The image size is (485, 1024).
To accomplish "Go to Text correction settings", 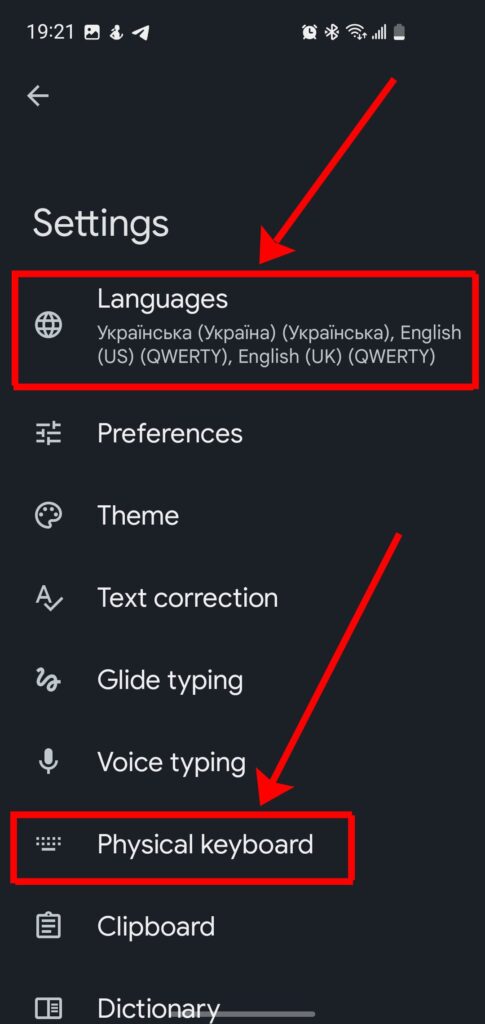I will tap(243, 598).
